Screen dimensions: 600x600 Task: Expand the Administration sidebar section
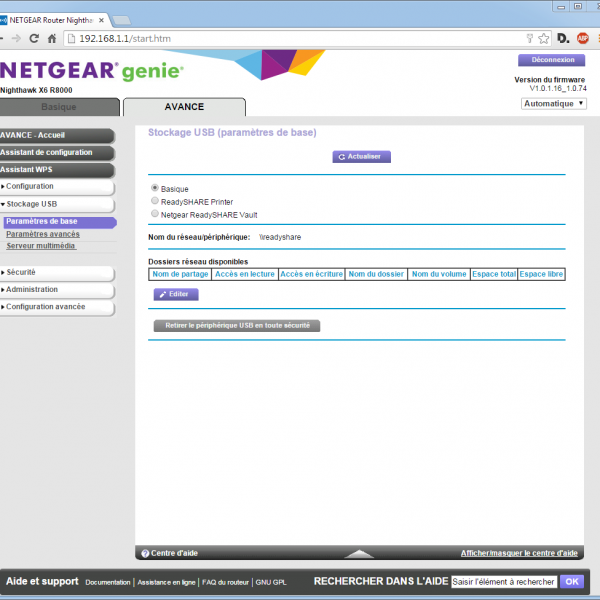click(57, 290)
